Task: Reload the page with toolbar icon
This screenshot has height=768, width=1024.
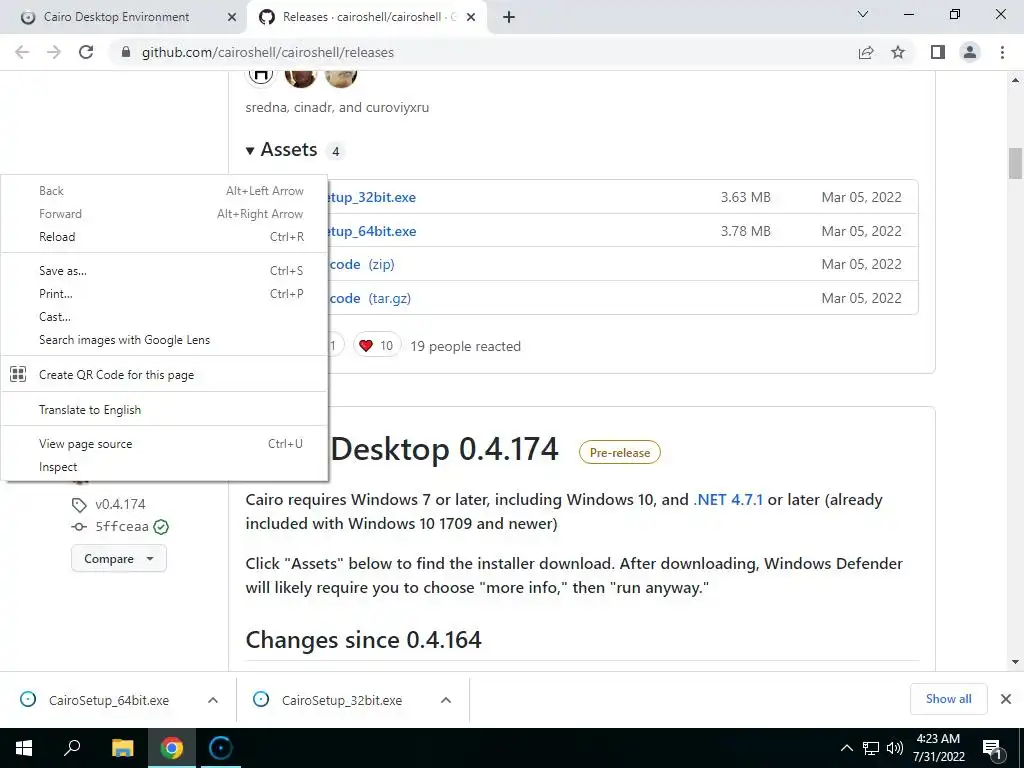Action: 86,52
